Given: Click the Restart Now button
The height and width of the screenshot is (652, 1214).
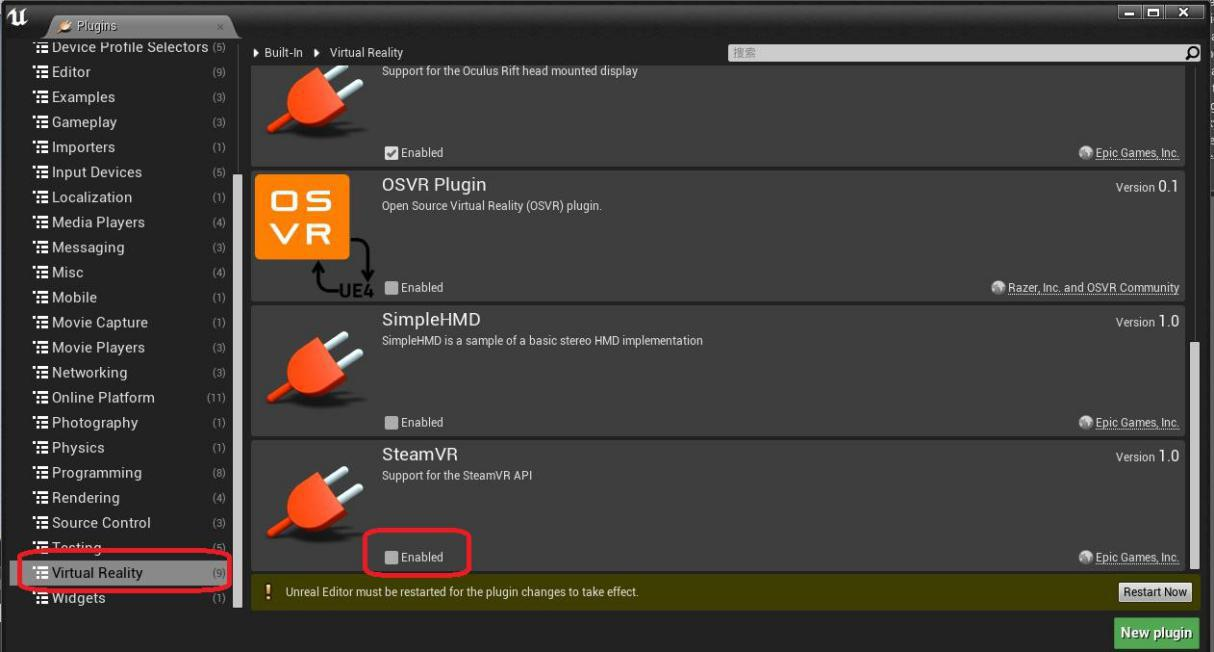Looking at the screenshot, I should click(1155, 592).
